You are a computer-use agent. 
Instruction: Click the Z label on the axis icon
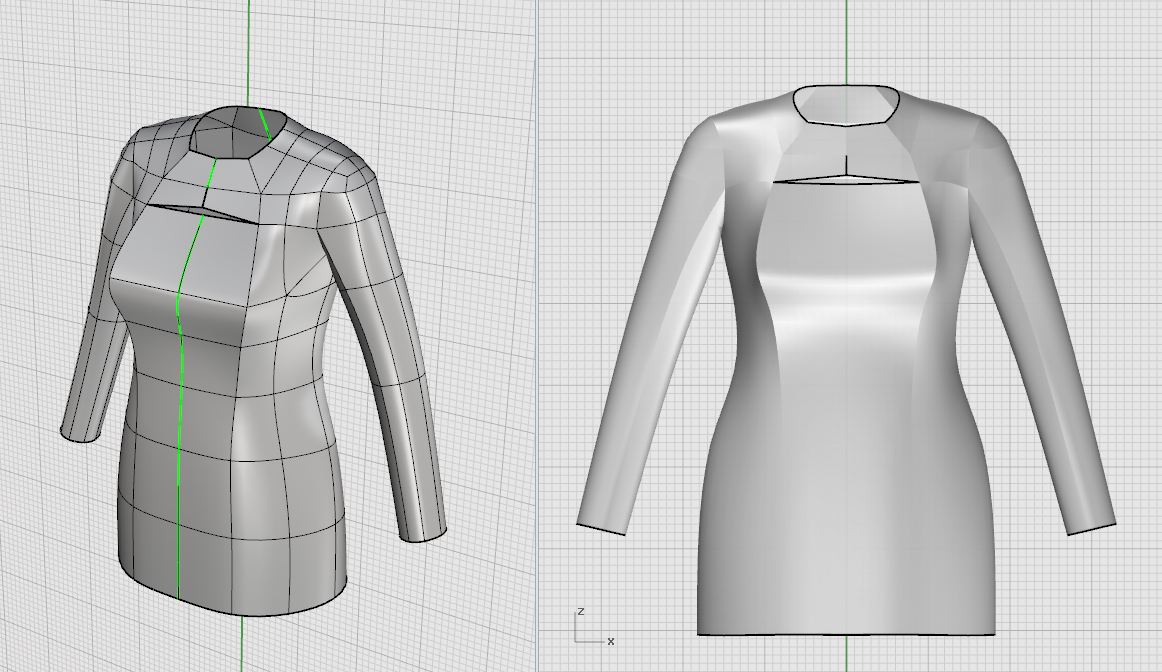pos(581,611)
